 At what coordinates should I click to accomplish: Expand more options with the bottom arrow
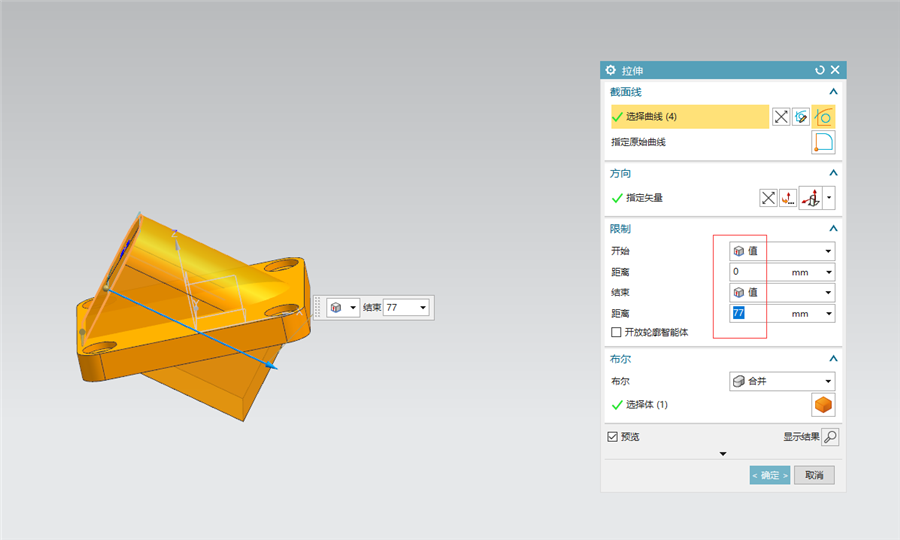point(723,454)
